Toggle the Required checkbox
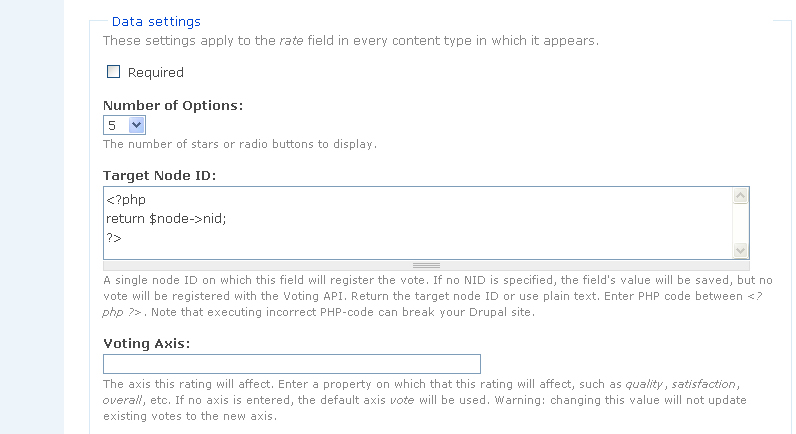 (113, 71)
